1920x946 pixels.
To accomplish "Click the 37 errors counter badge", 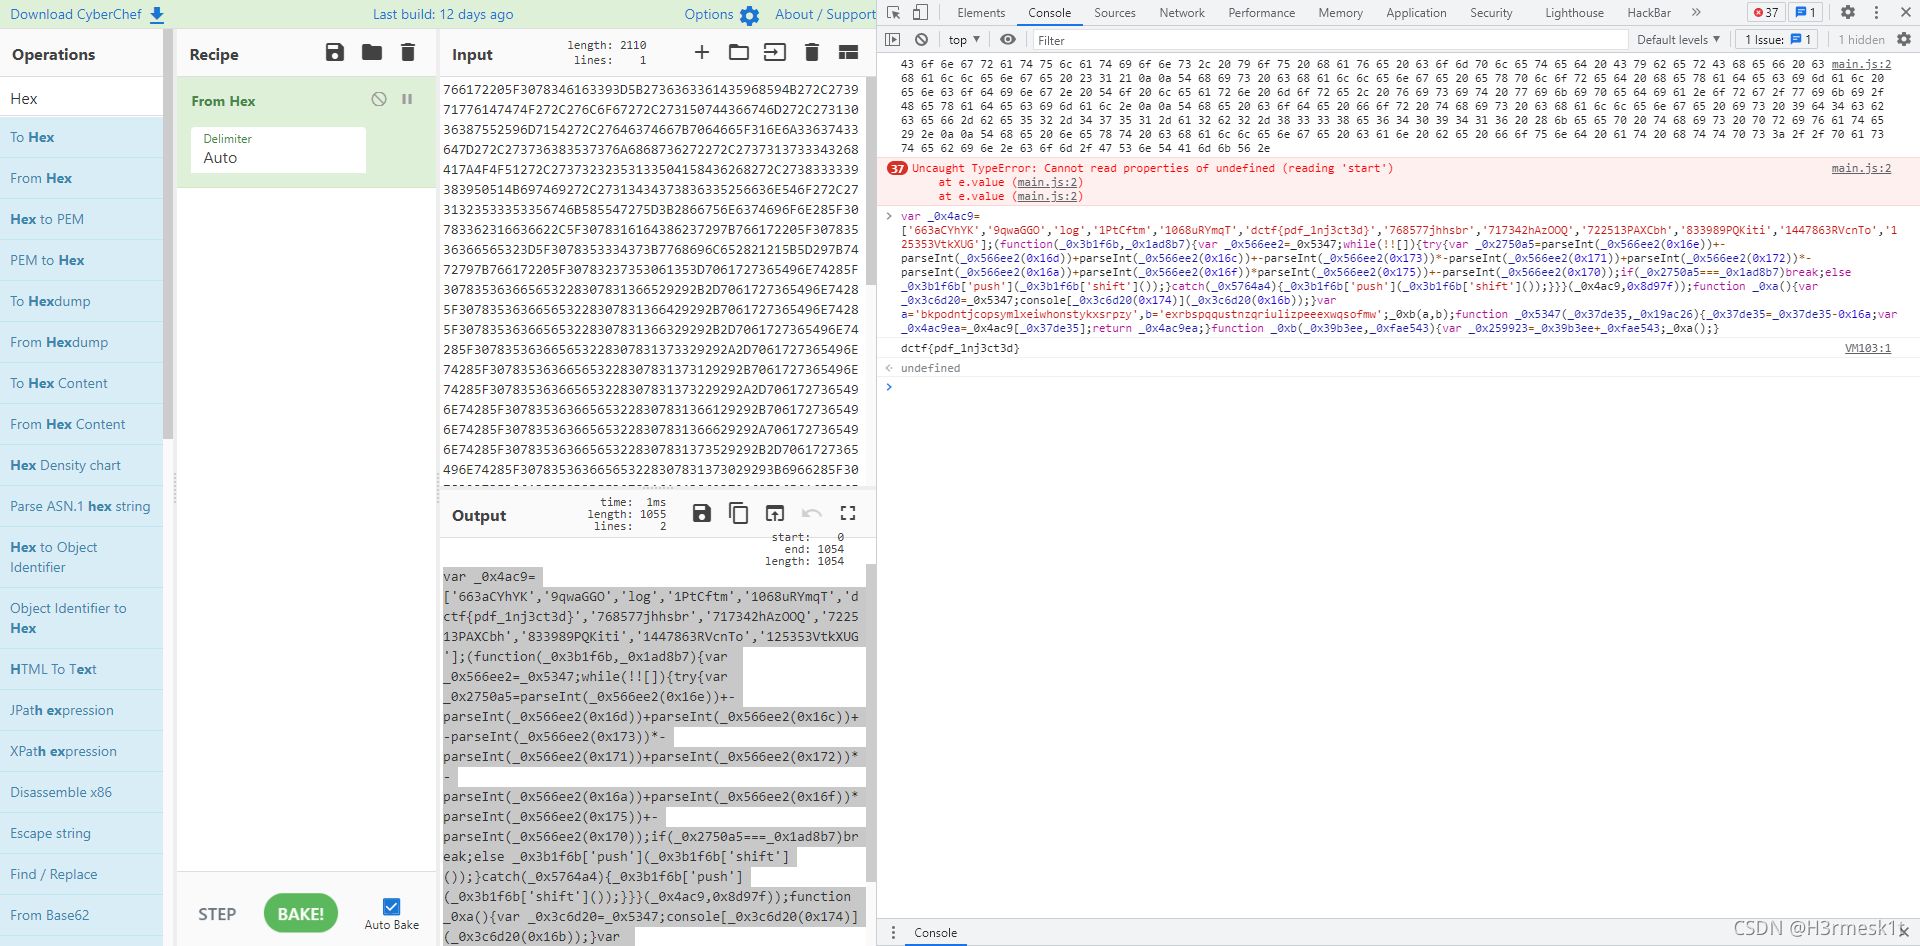I will tap(1766, 12).
